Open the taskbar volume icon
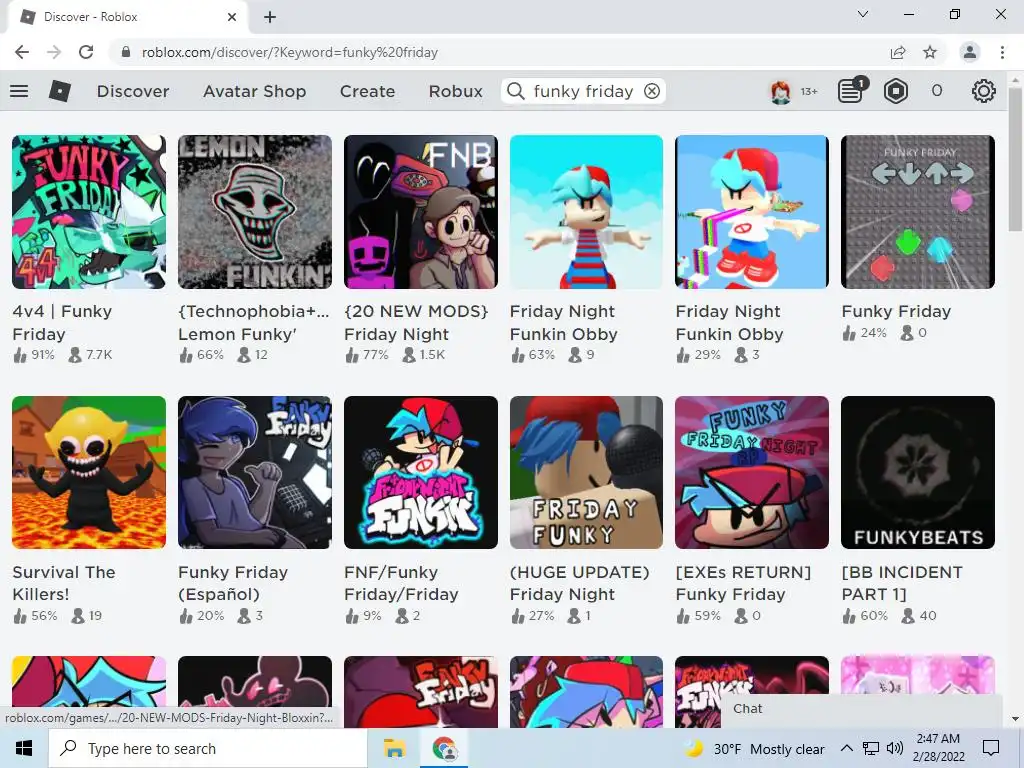Viewport: 1024px width, 768px height. pos(895,748)
